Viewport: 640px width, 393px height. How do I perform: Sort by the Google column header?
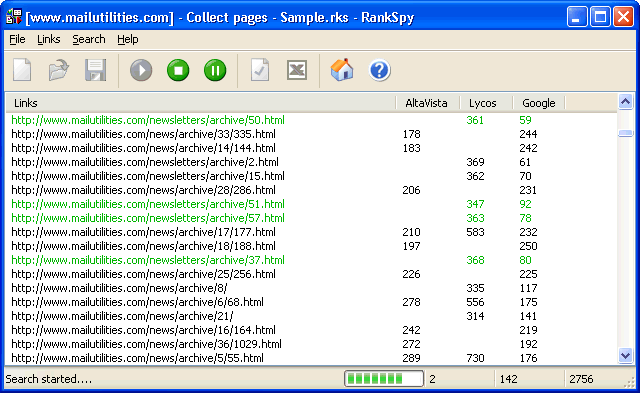539,103
